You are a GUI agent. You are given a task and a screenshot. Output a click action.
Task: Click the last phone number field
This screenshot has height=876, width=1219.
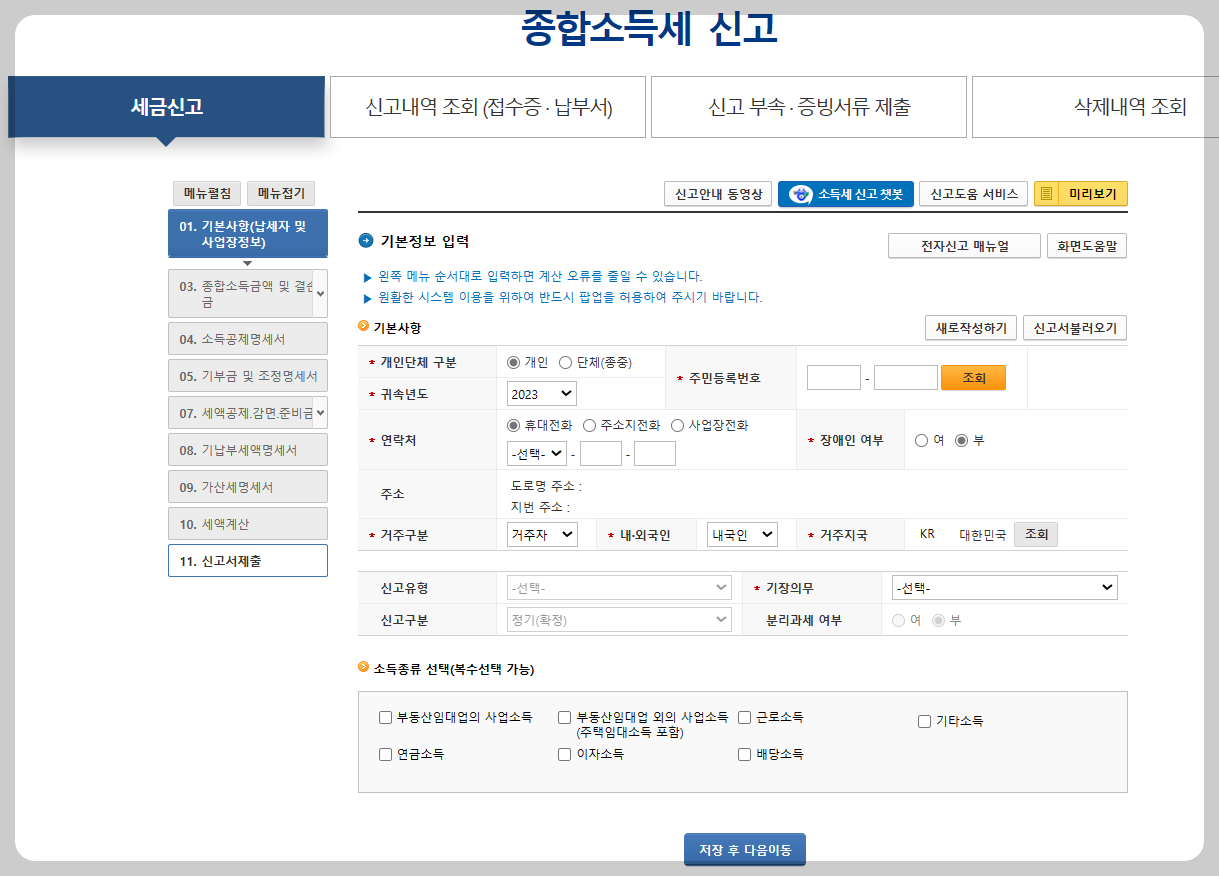tap(655, 454)
